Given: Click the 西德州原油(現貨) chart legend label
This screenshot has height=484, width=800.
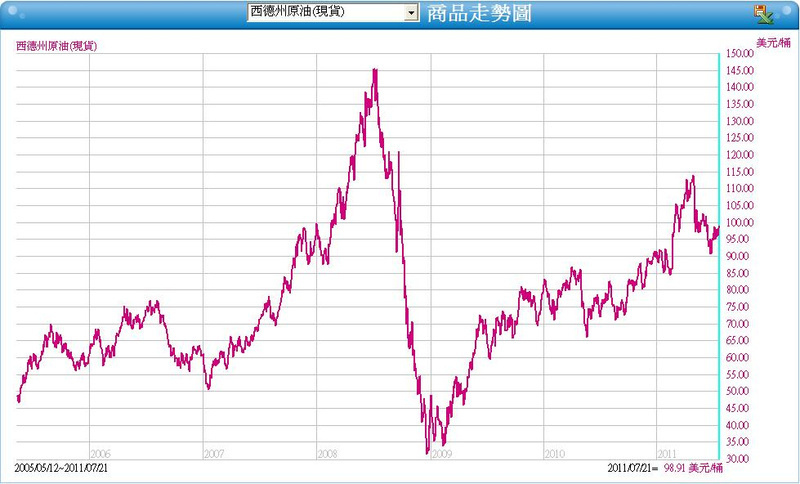Looking at the screenshot, I should [56, 46].
